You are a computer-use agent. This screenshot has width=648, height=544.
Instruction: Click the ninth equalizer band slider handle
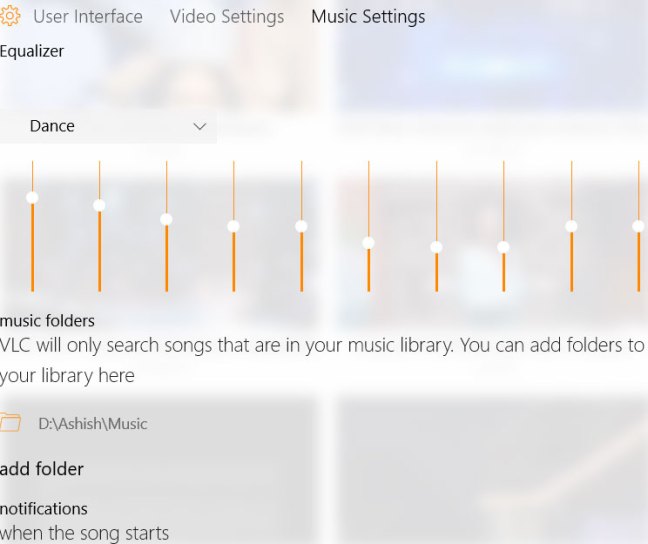point(571,226)
